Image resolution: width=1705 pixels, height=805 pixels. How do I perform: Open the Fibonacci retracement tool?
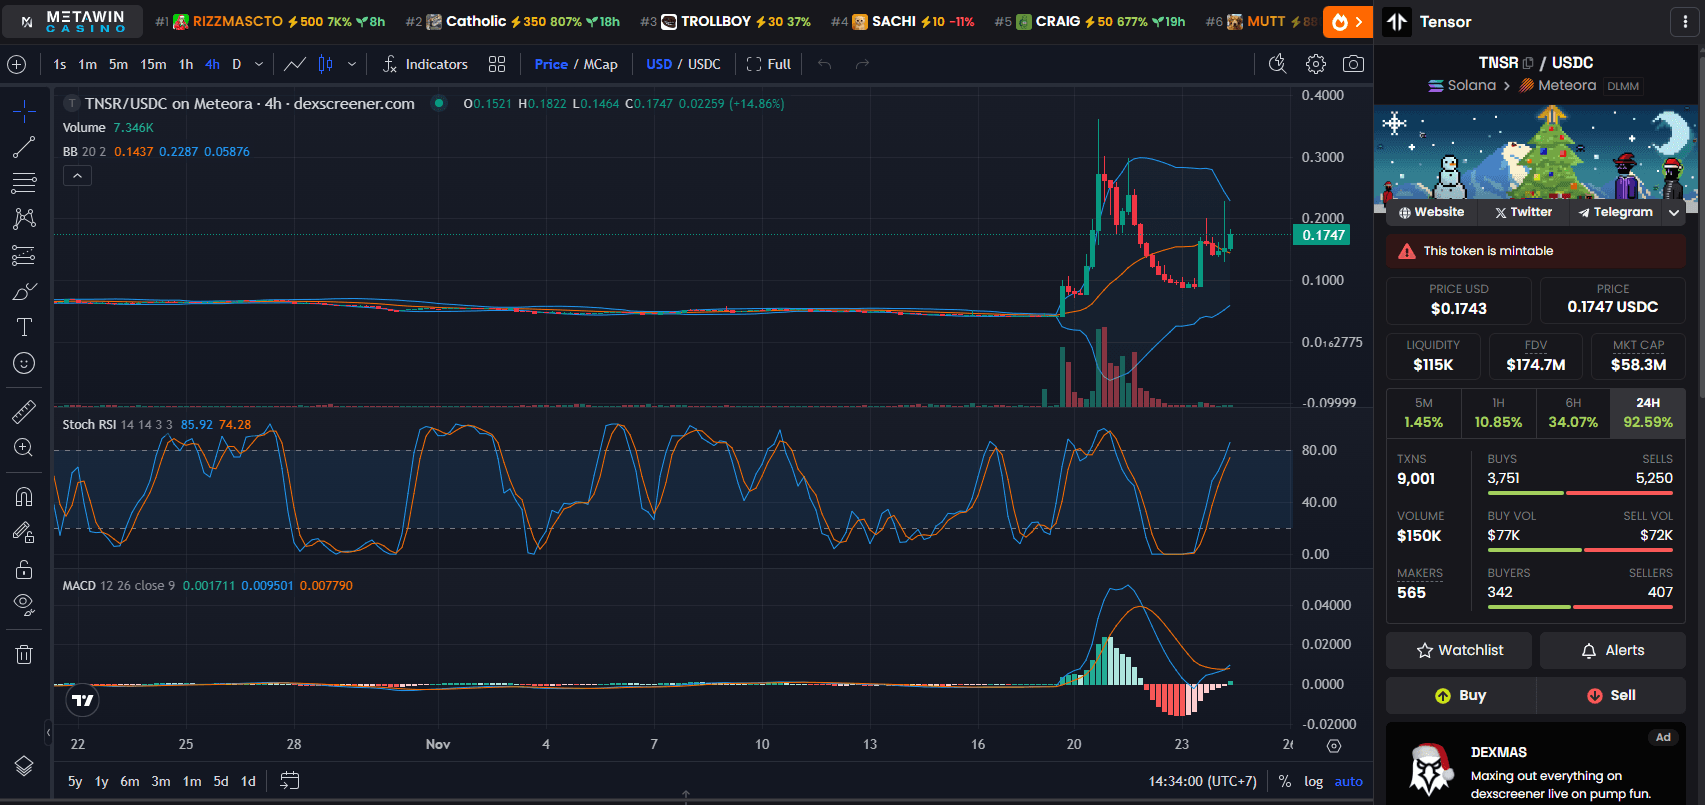point(24,183)
